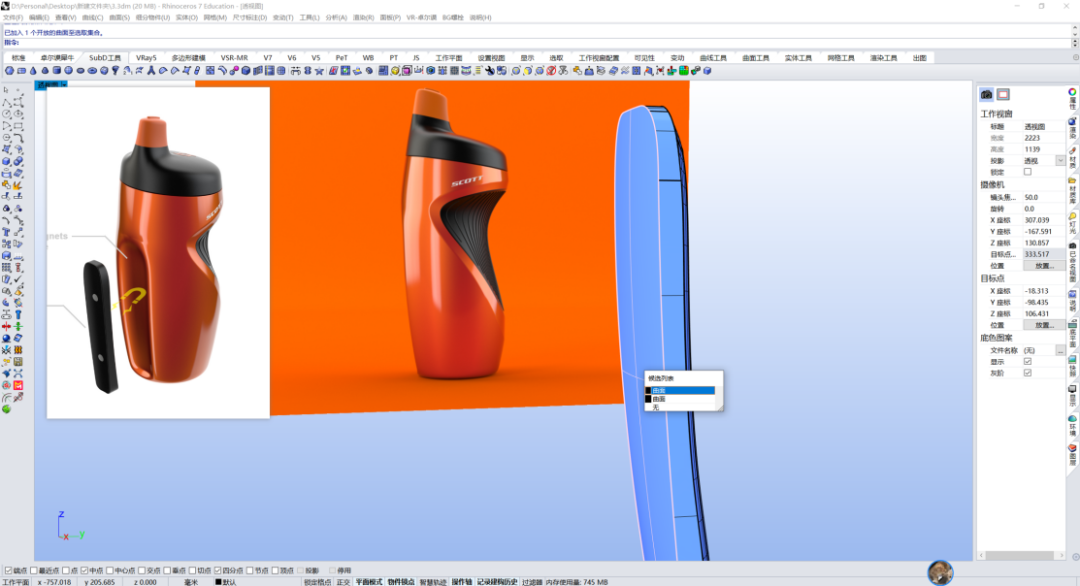
Task: Click the rectangle icon beside the camera icon
Action: pyautogui.click(x=1003, y=94)
